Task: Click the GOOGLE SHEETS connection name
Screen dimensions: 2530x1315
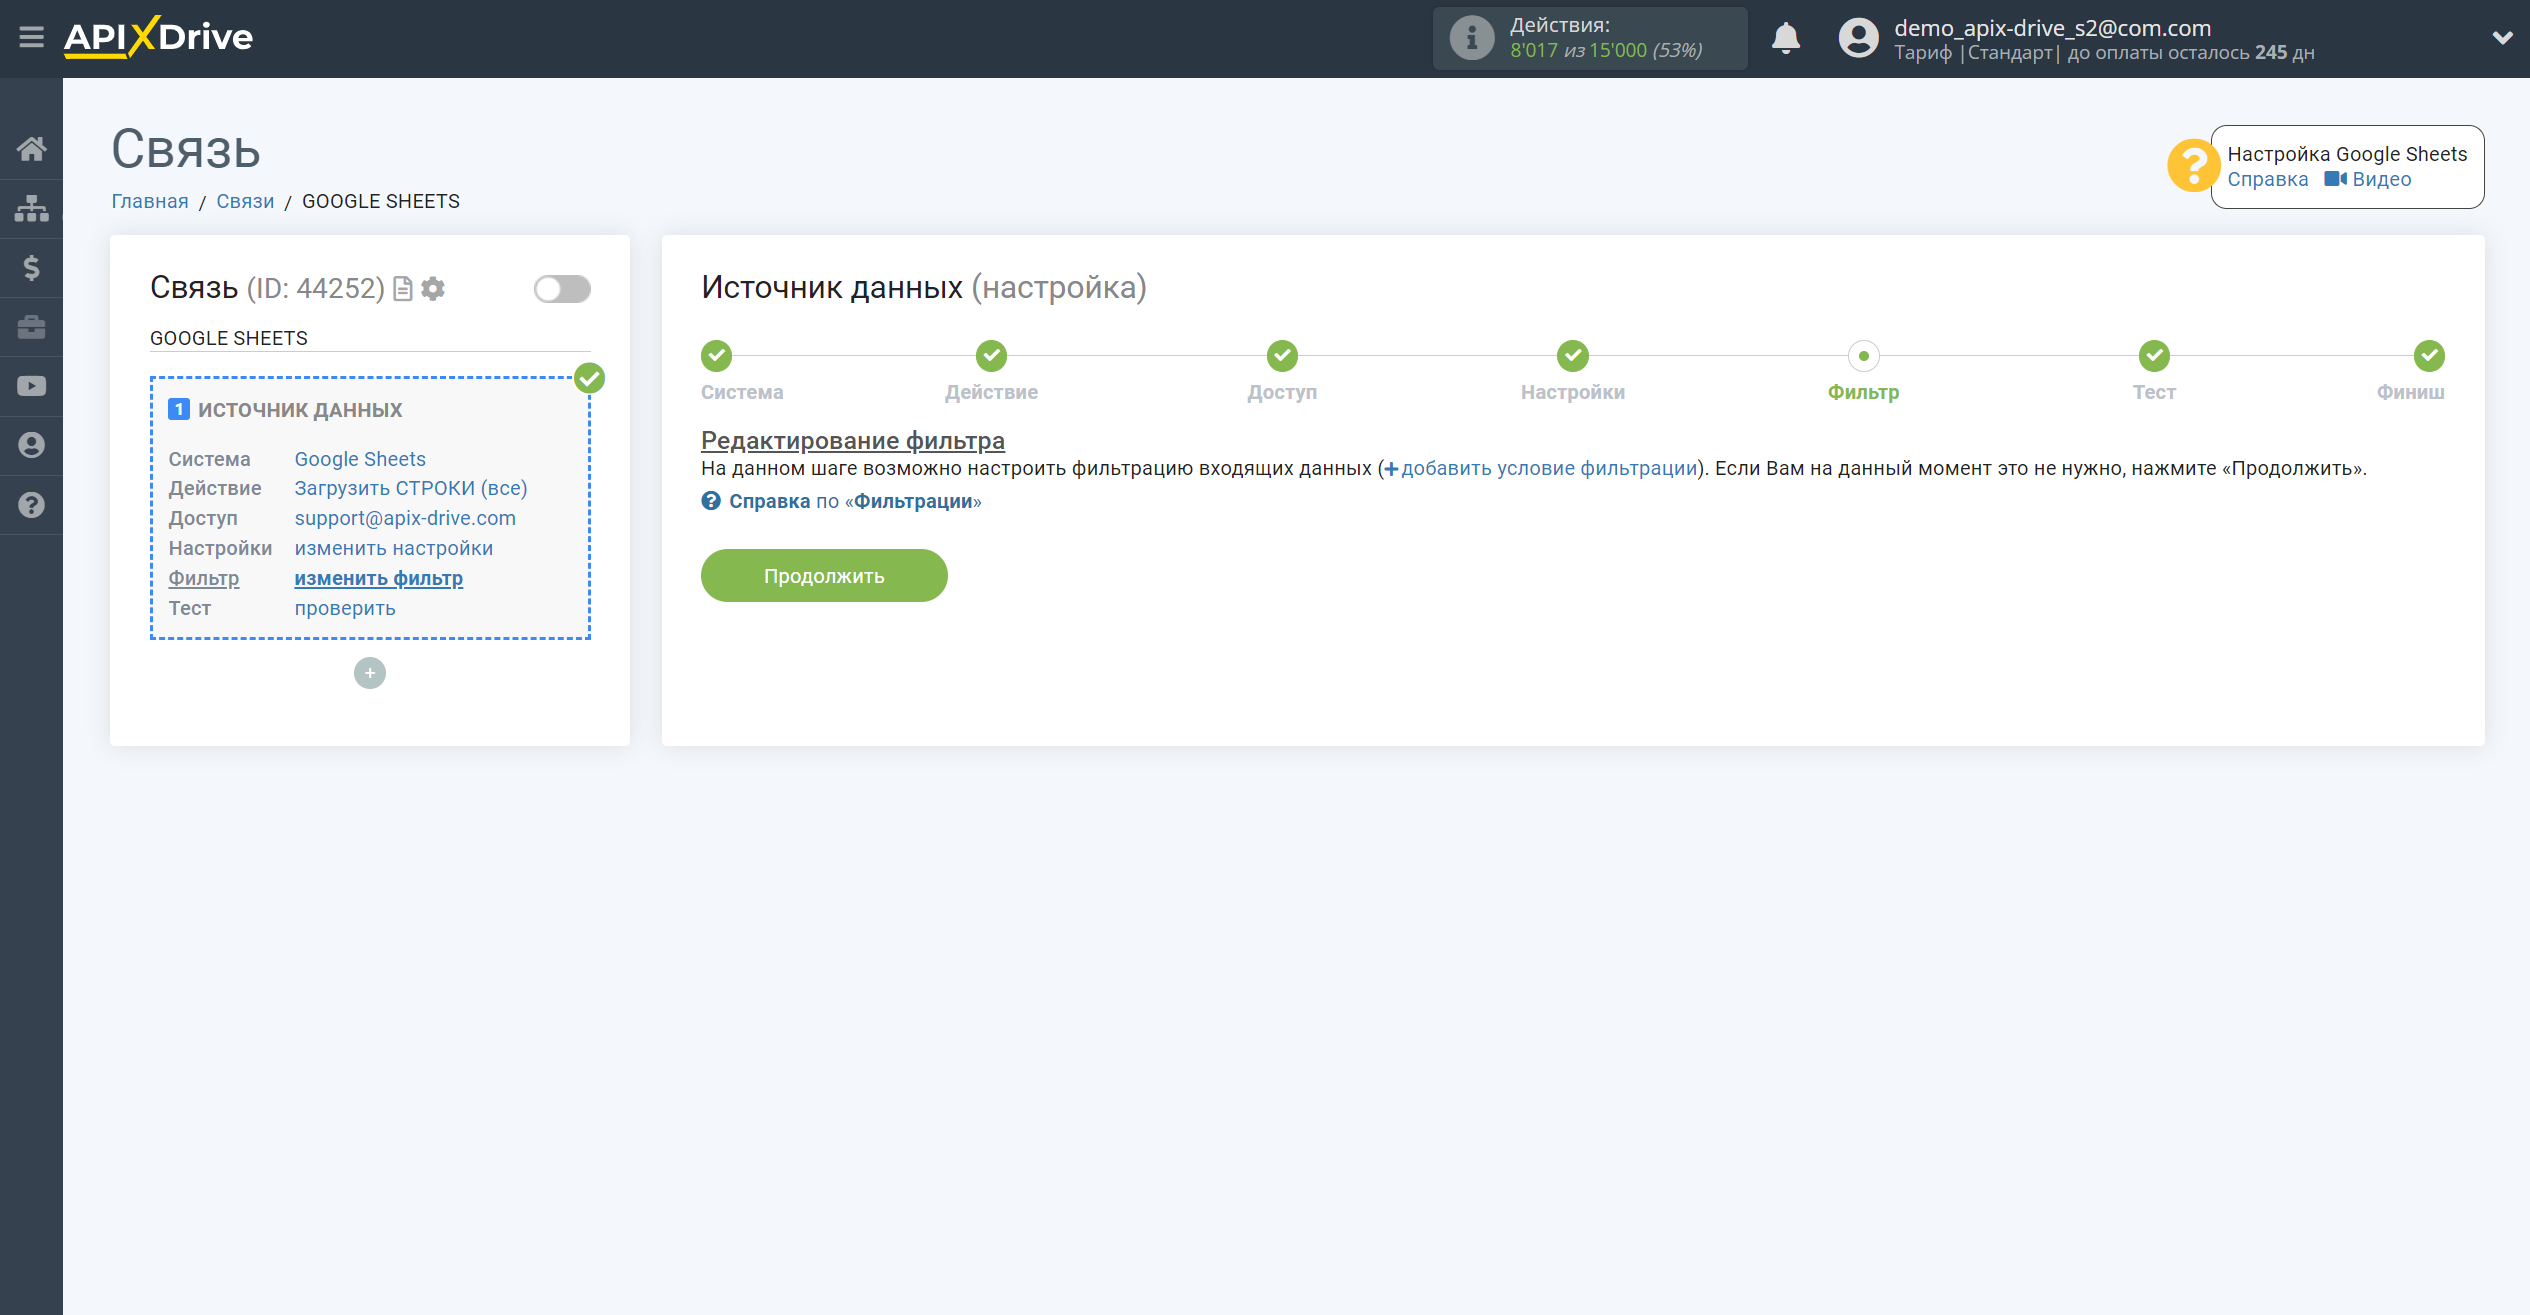Action: tap(229, 338)
